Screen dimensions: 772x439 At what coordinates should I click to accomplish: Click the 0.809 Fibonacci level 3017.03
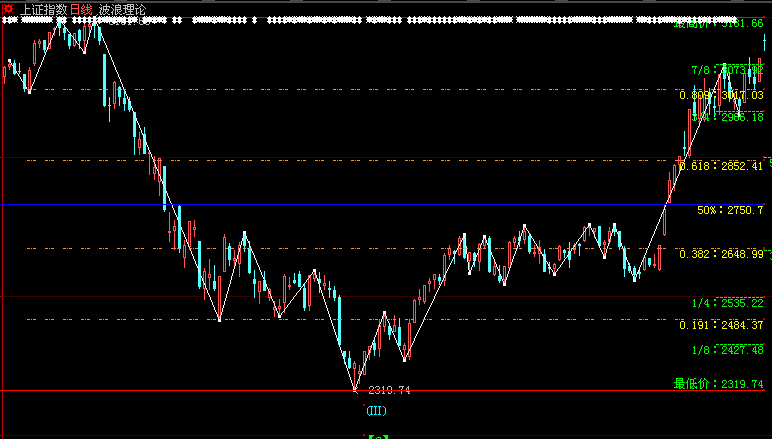[x=721, y=95]
